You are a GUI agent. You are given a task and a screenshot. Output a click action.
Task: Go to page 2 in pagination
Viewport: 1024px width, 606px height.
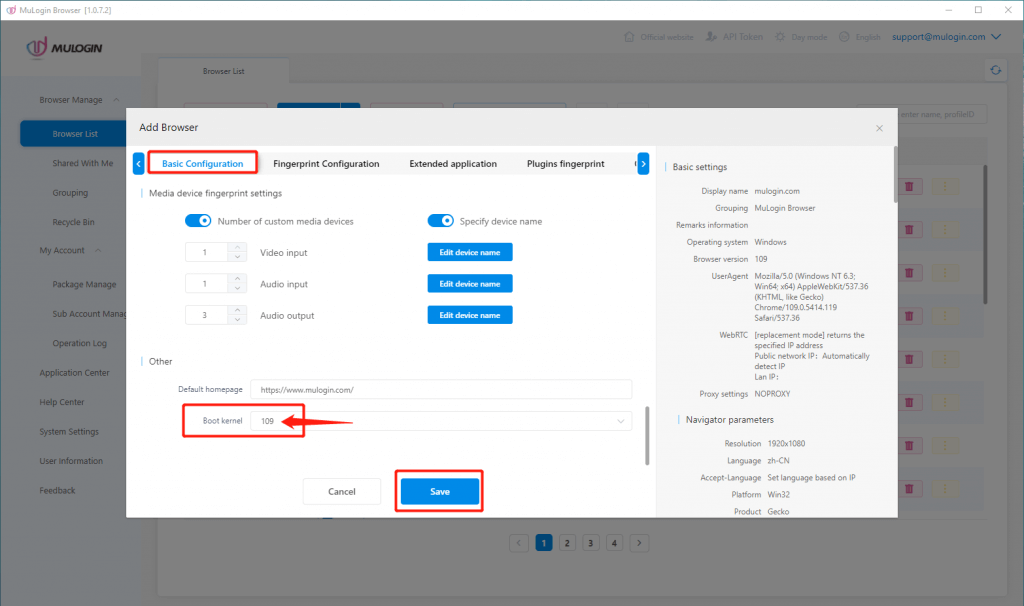pyautogui.click(x=567, y=543)
